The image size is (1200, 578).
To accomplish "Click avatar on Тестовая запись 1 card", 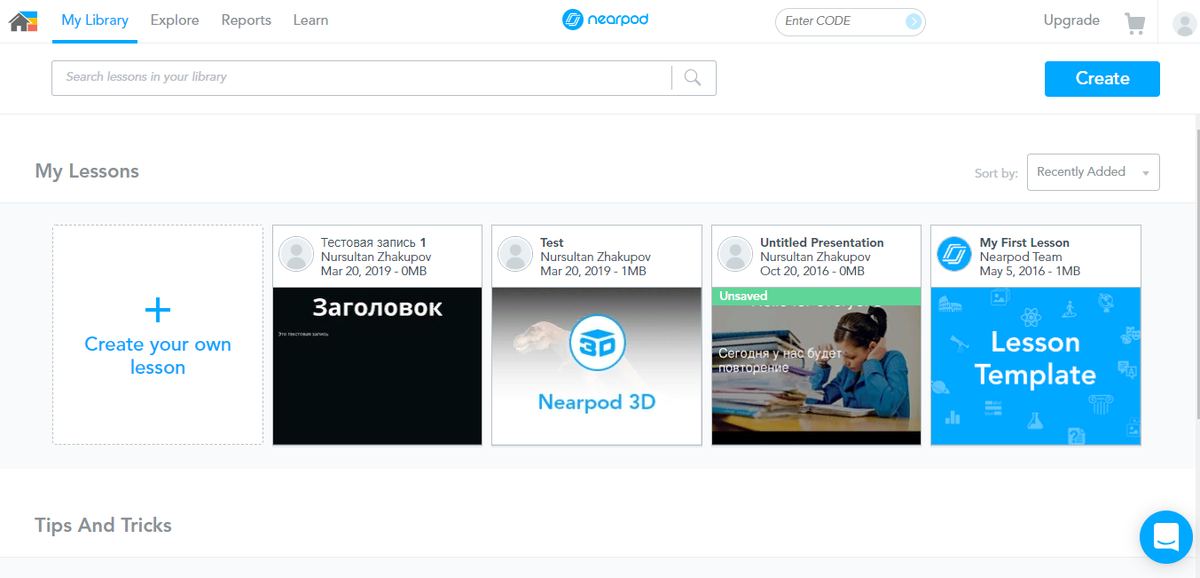I will [x=297, y=255].
